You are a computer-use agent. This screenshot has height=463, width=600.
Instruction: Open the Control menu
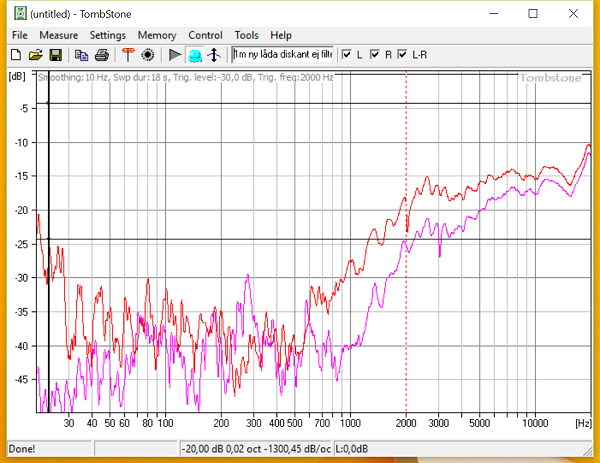[205, 35]
